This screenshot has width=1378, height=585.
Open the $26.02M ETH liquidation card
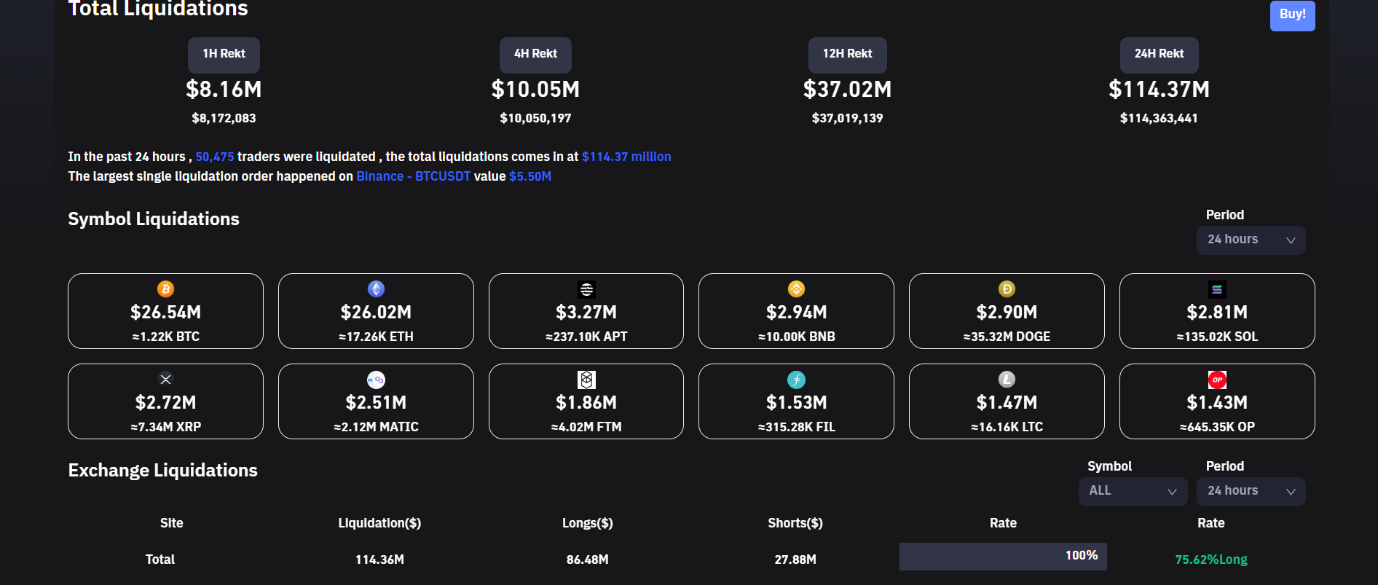(376, 311)
